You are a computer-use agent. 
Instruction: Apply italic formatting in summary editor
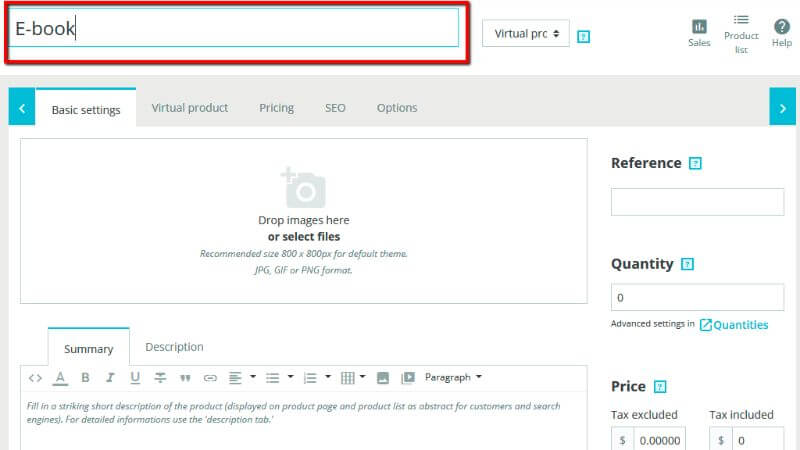110,378
